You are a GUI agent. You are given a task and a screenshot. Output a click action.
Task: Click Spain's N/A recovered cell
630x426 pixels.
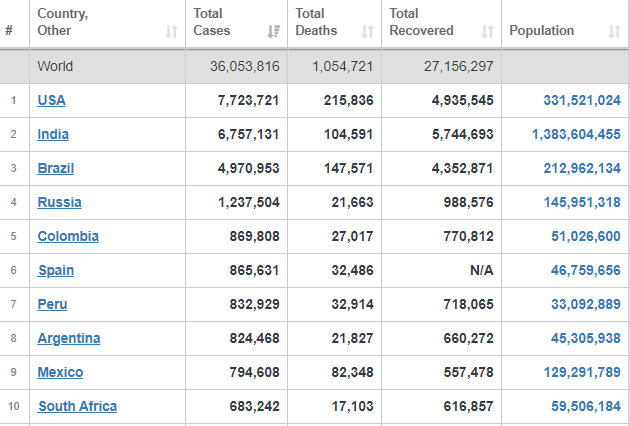coord(482,270)
